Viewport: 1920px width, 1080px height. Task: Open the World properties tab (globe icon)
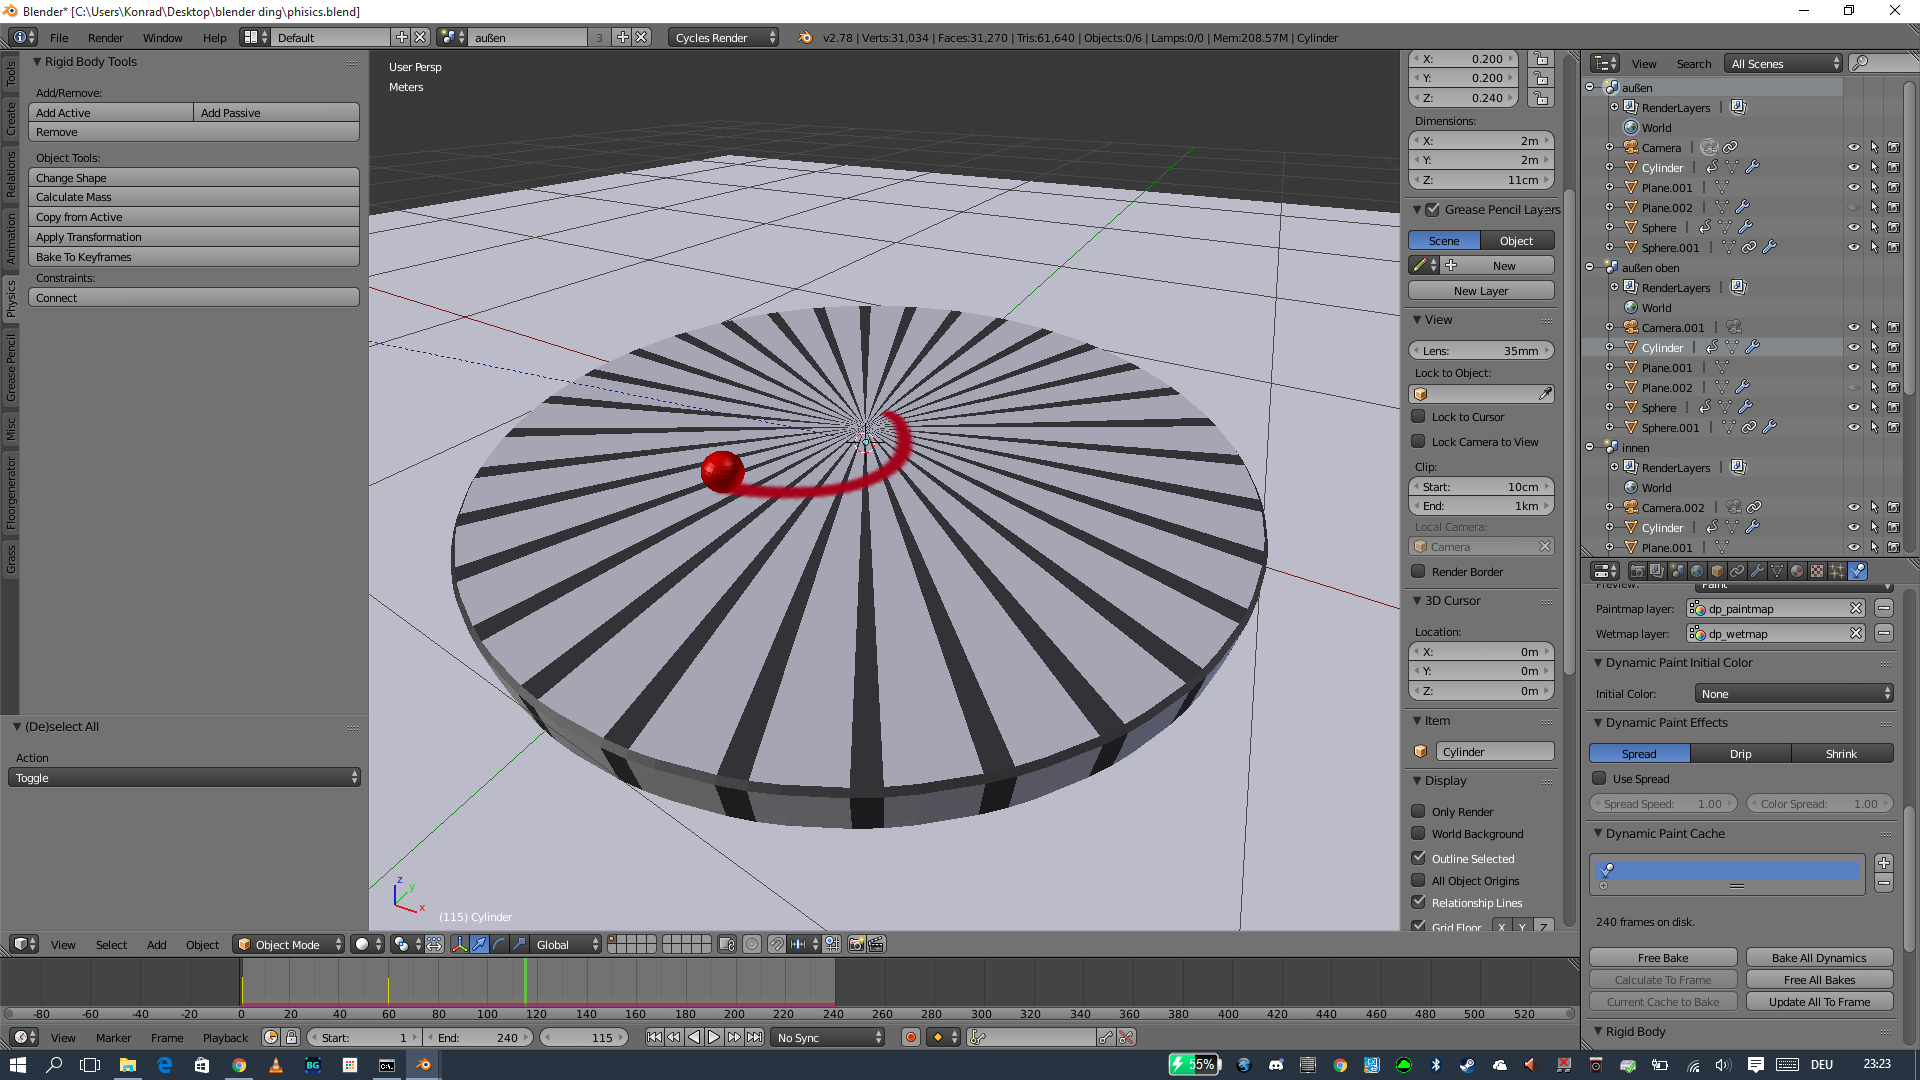point(1697,571)
